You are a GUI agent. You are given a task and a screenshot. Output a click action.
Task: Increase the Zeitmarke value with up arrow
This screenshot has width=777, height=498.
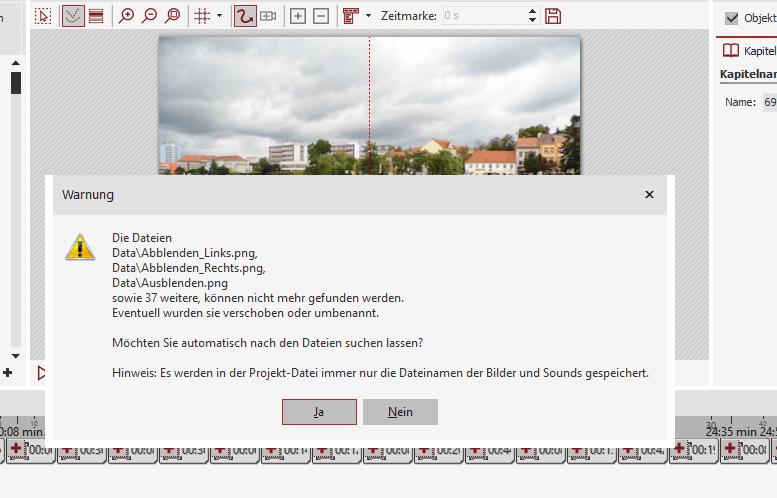click(531, 11)
